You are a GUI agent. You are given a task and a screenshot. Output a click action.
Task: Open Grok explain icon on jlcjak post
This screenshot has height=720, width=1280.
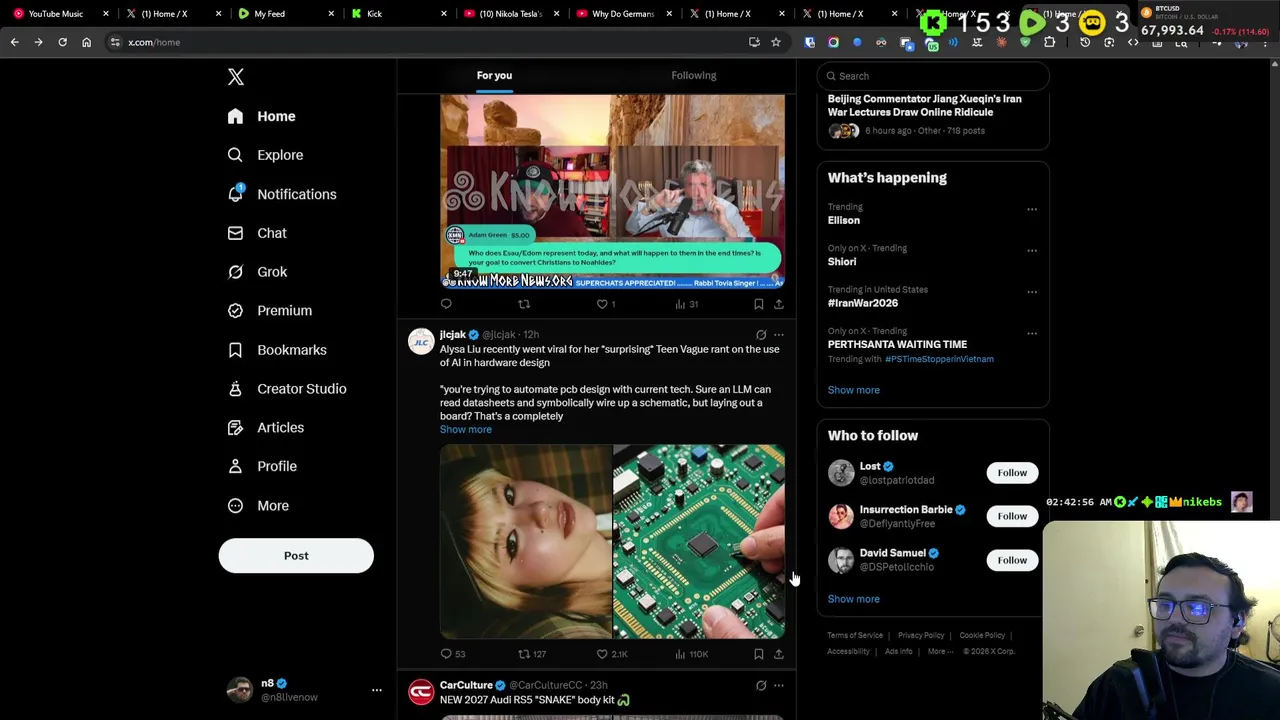point(761,335)
